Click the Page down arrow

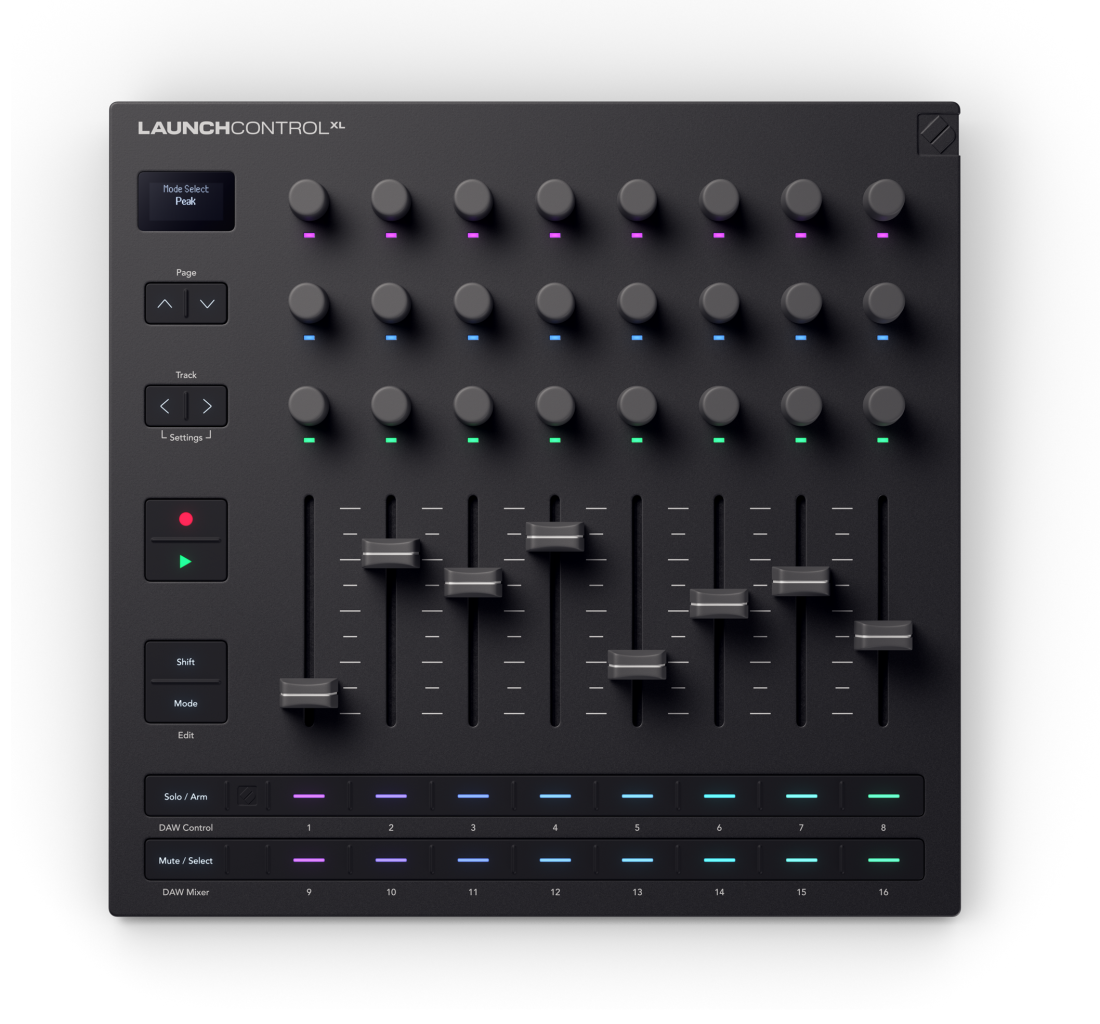tap(207, 304)
